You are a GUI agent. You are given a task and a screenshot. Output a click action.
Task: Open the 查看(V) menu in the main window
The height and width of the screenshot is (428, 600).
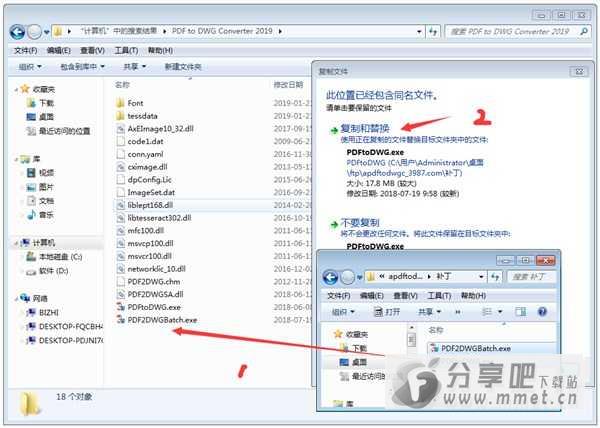pos(92,50)
